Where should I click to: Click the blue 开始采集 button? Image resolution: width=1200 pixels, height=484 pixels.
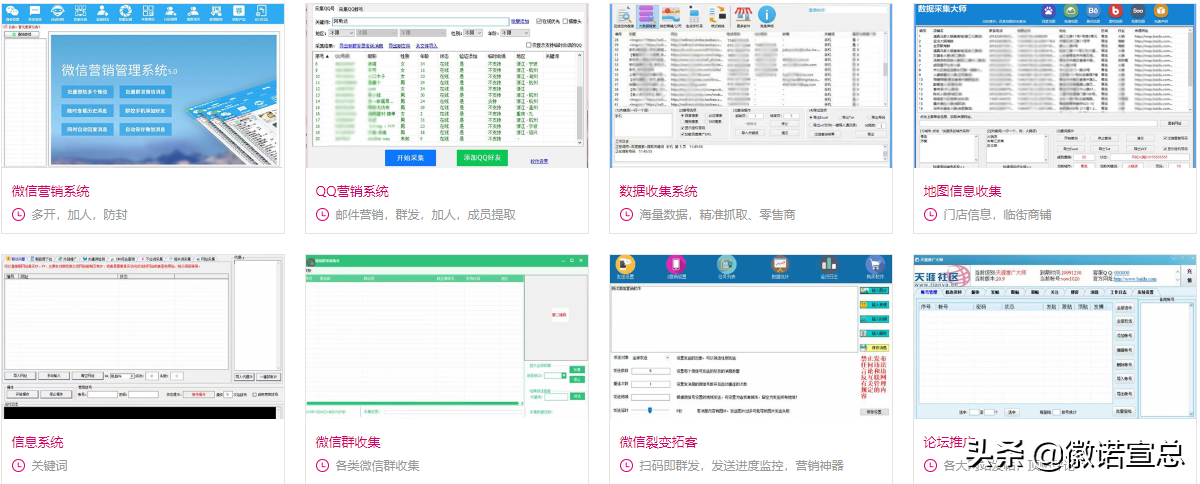[410, 157]
